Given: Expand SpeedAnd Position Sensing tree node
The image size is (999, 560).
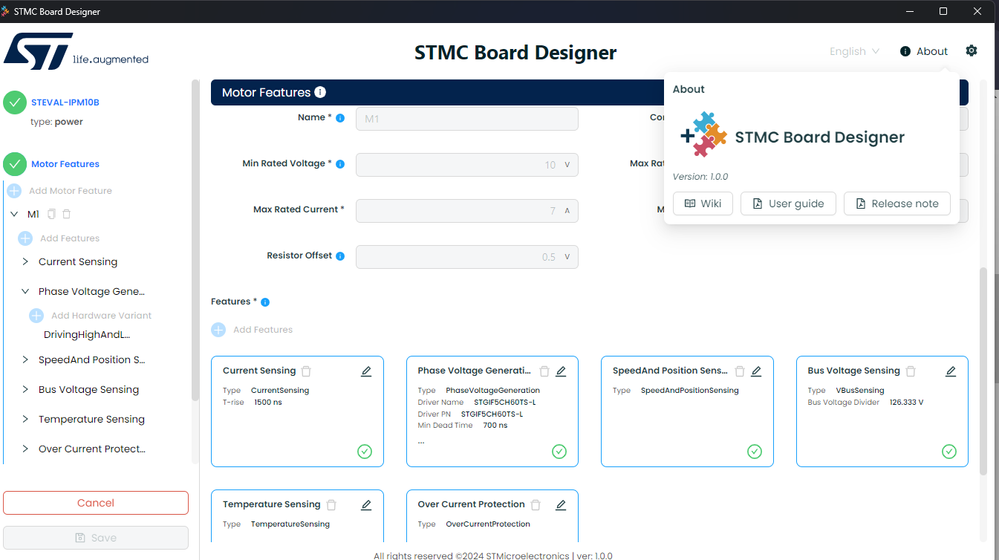Looking at the screenshot, I should 25,359.
